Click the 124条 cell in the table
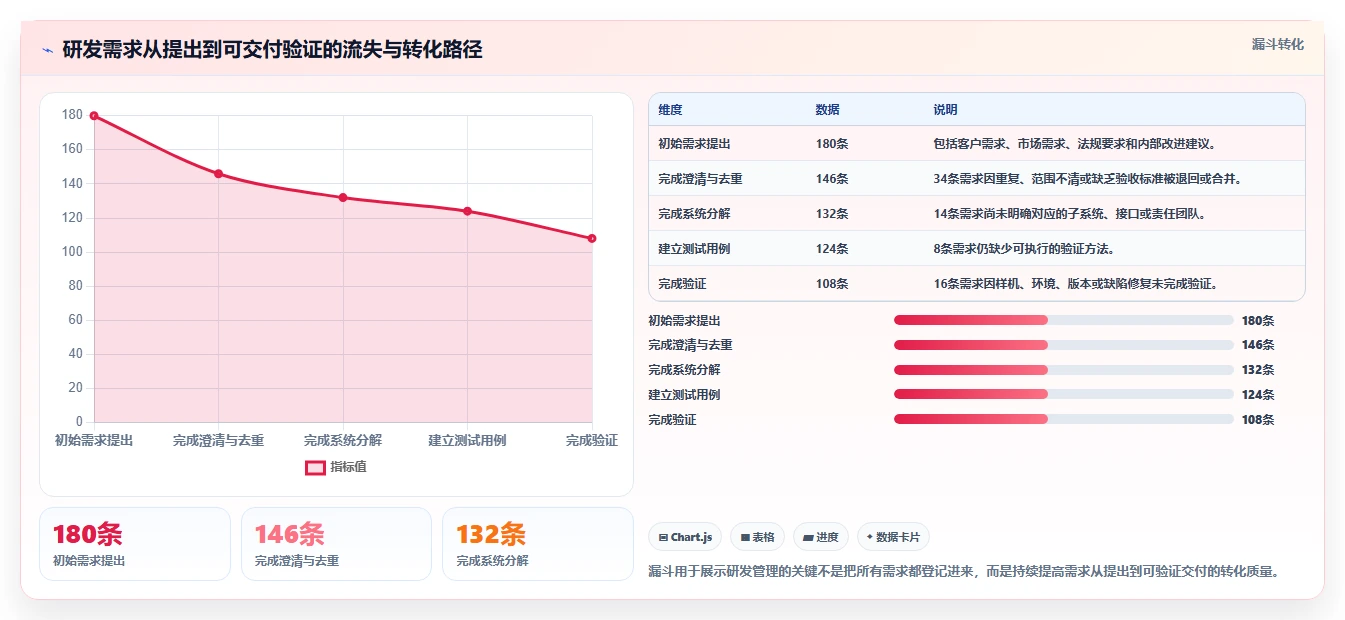Screen dimensions: 1345x620 point(832,249)
